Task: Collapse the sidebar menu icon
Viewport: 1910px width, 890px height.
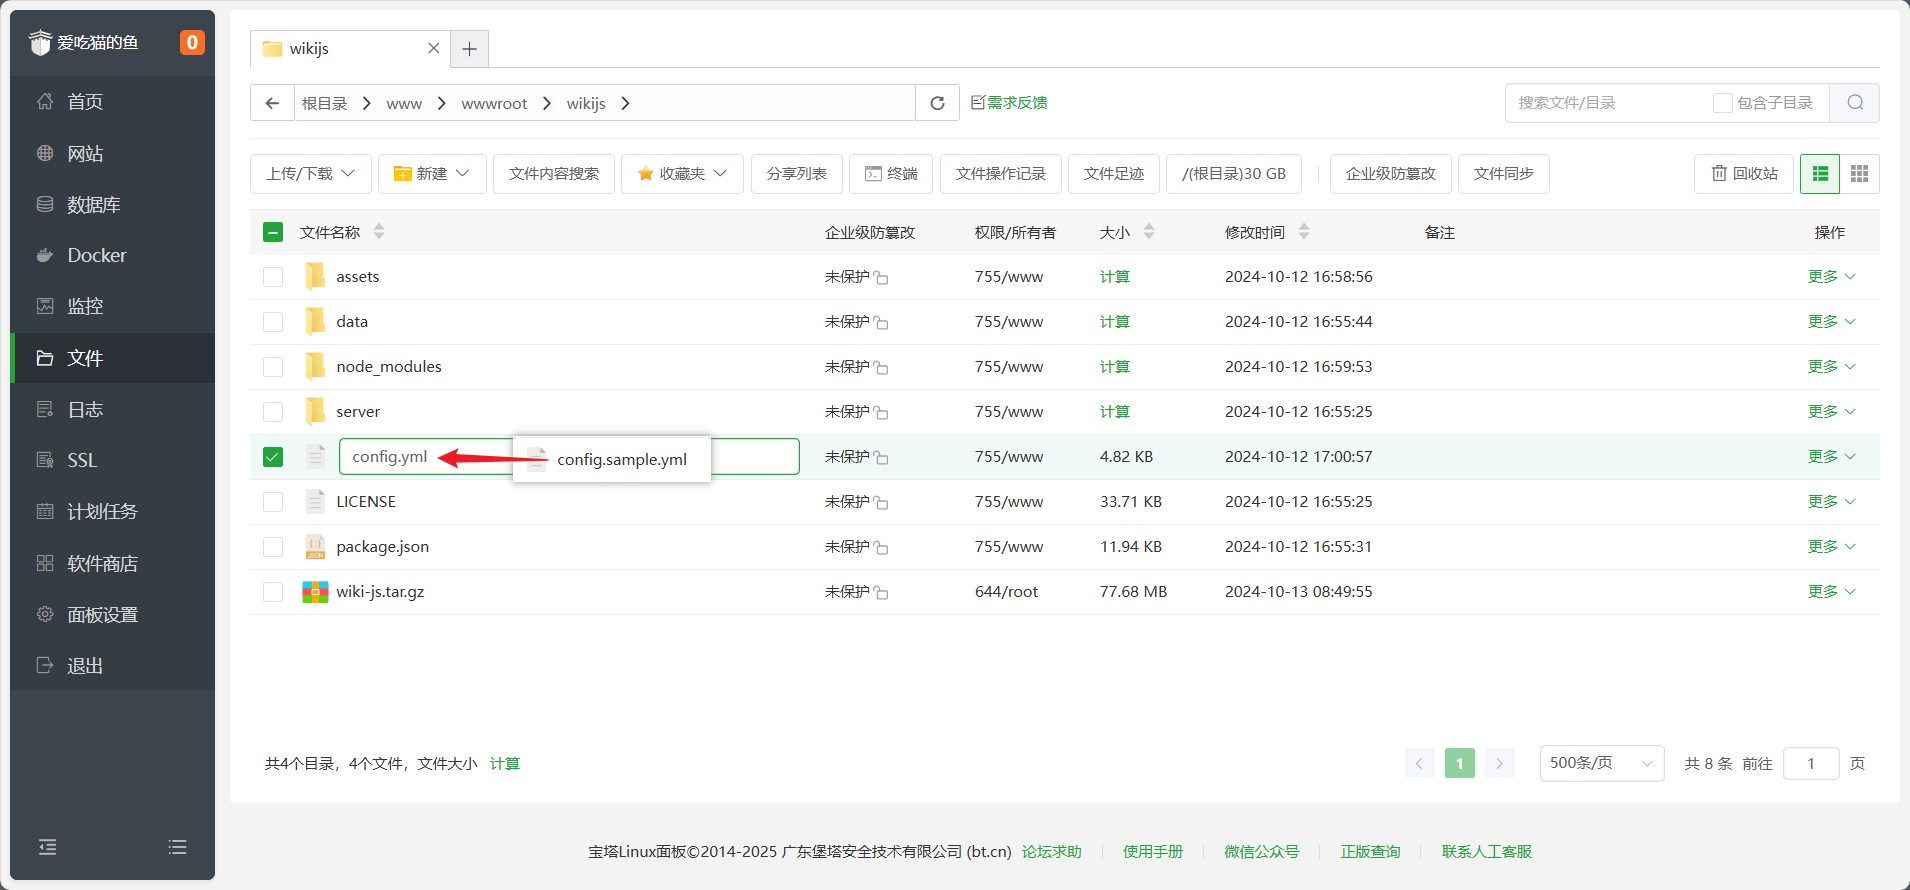Action: point(47,847)
